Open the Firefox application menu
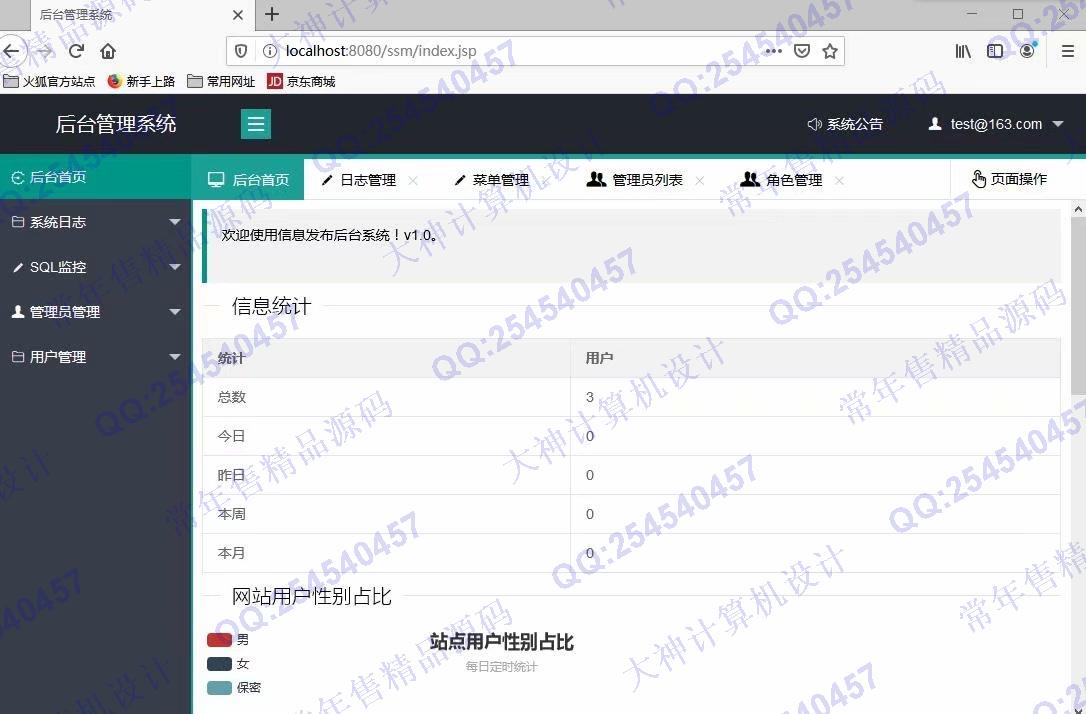The height and width of the screenshot is (714, 1086). tap(1068, 51)
